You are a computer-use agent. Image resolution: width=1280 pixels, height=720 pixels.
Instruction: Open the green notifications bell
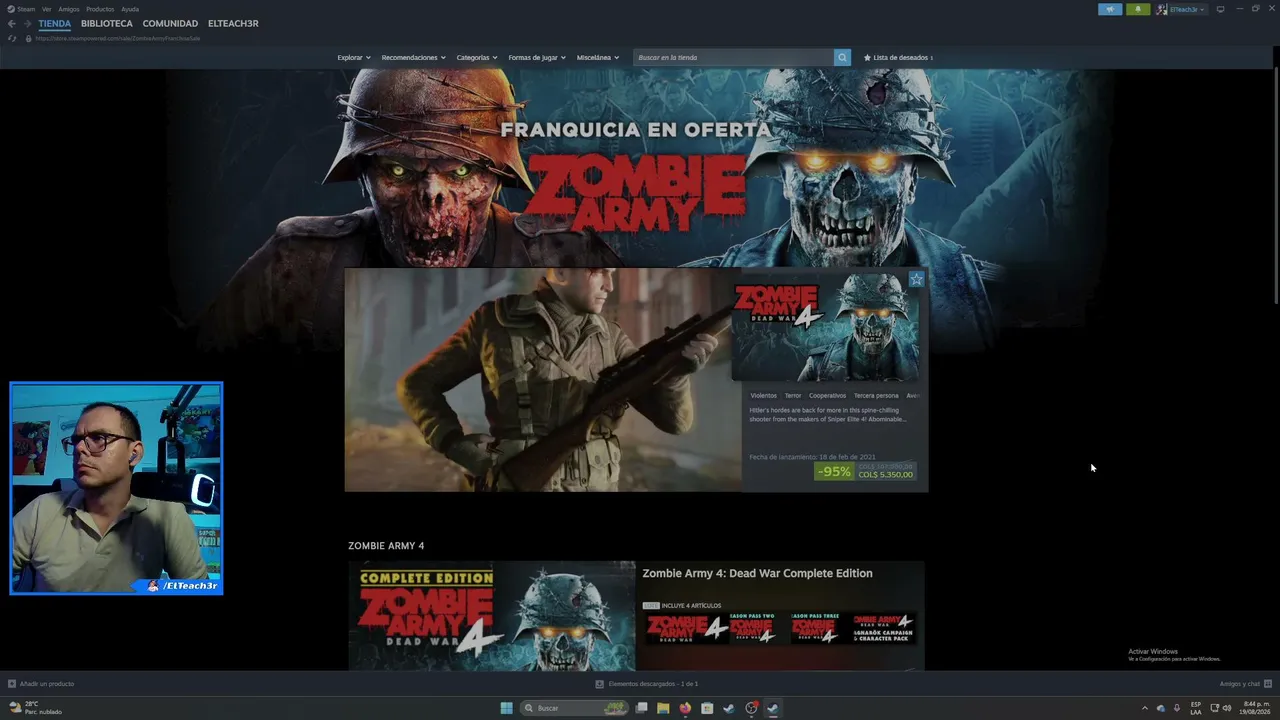1138,9
